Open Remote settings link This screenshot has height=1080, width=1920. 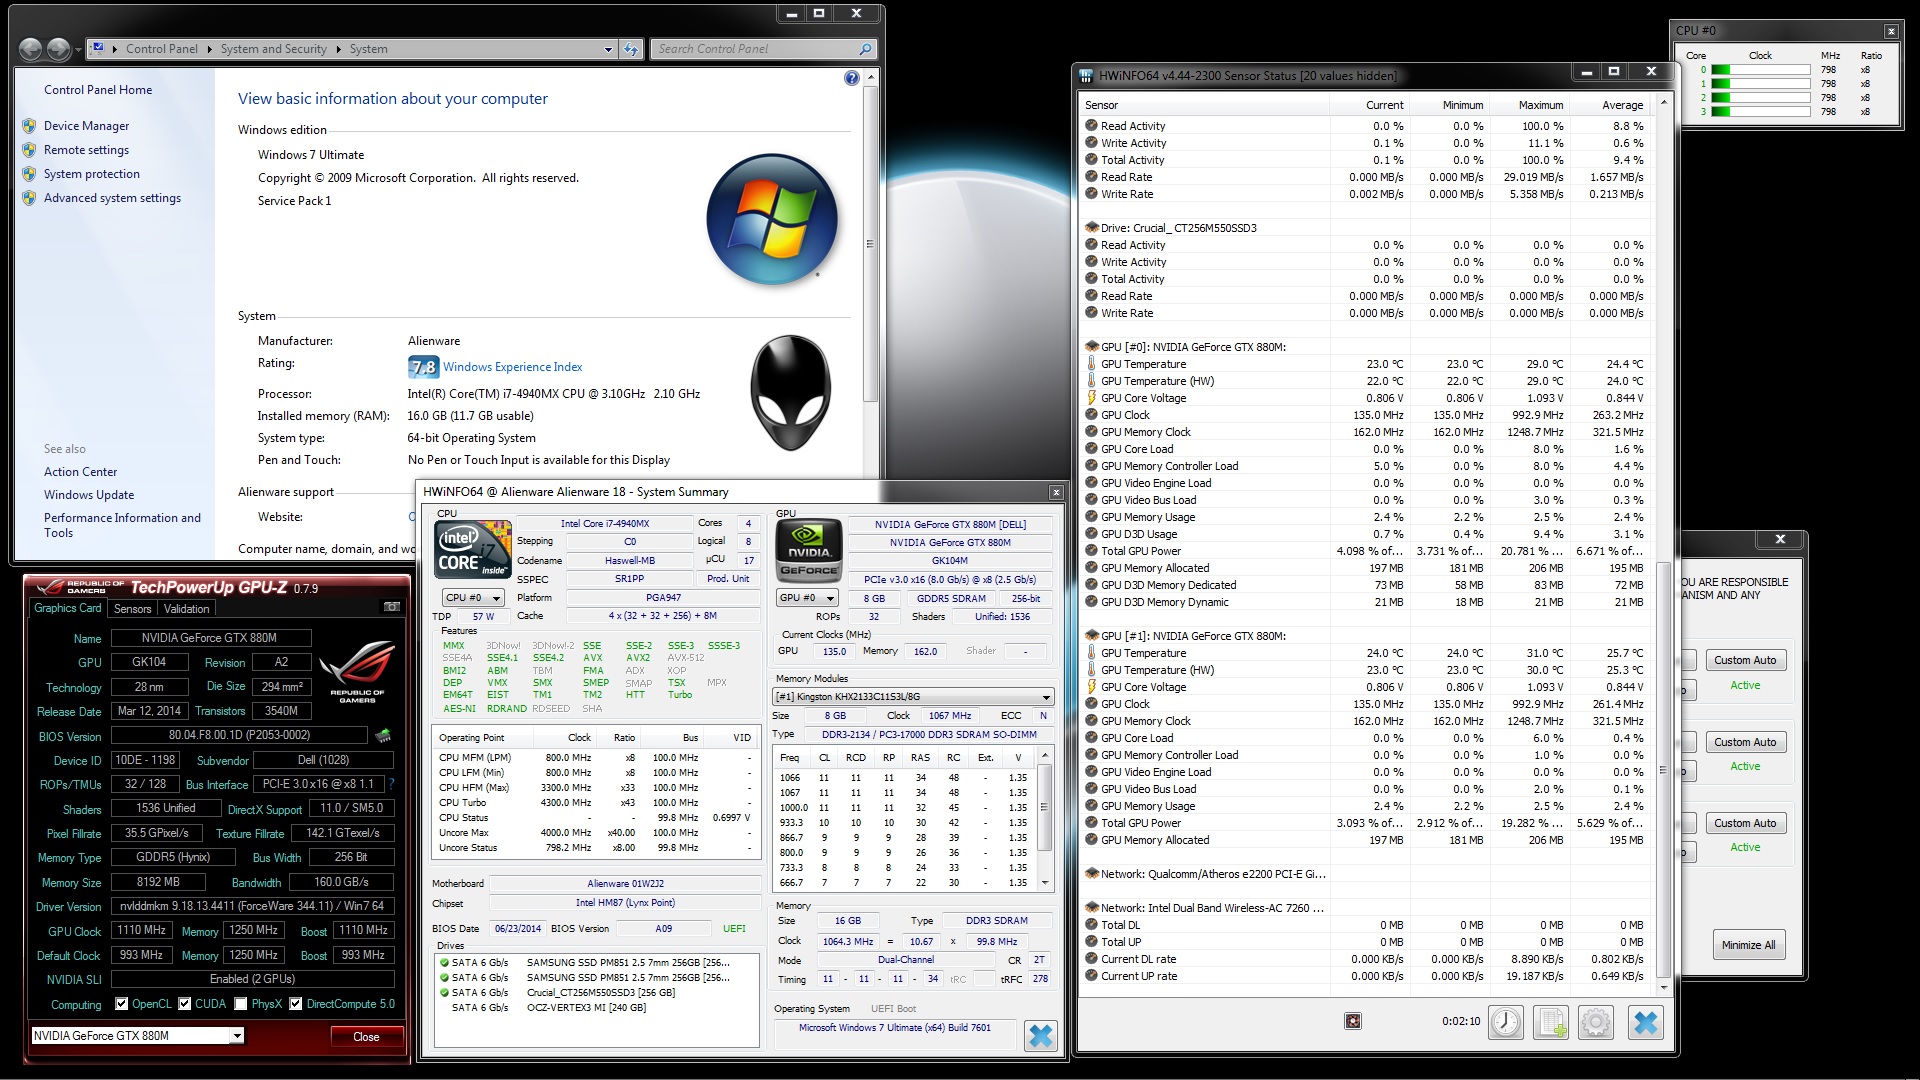(x=86, y=150)
